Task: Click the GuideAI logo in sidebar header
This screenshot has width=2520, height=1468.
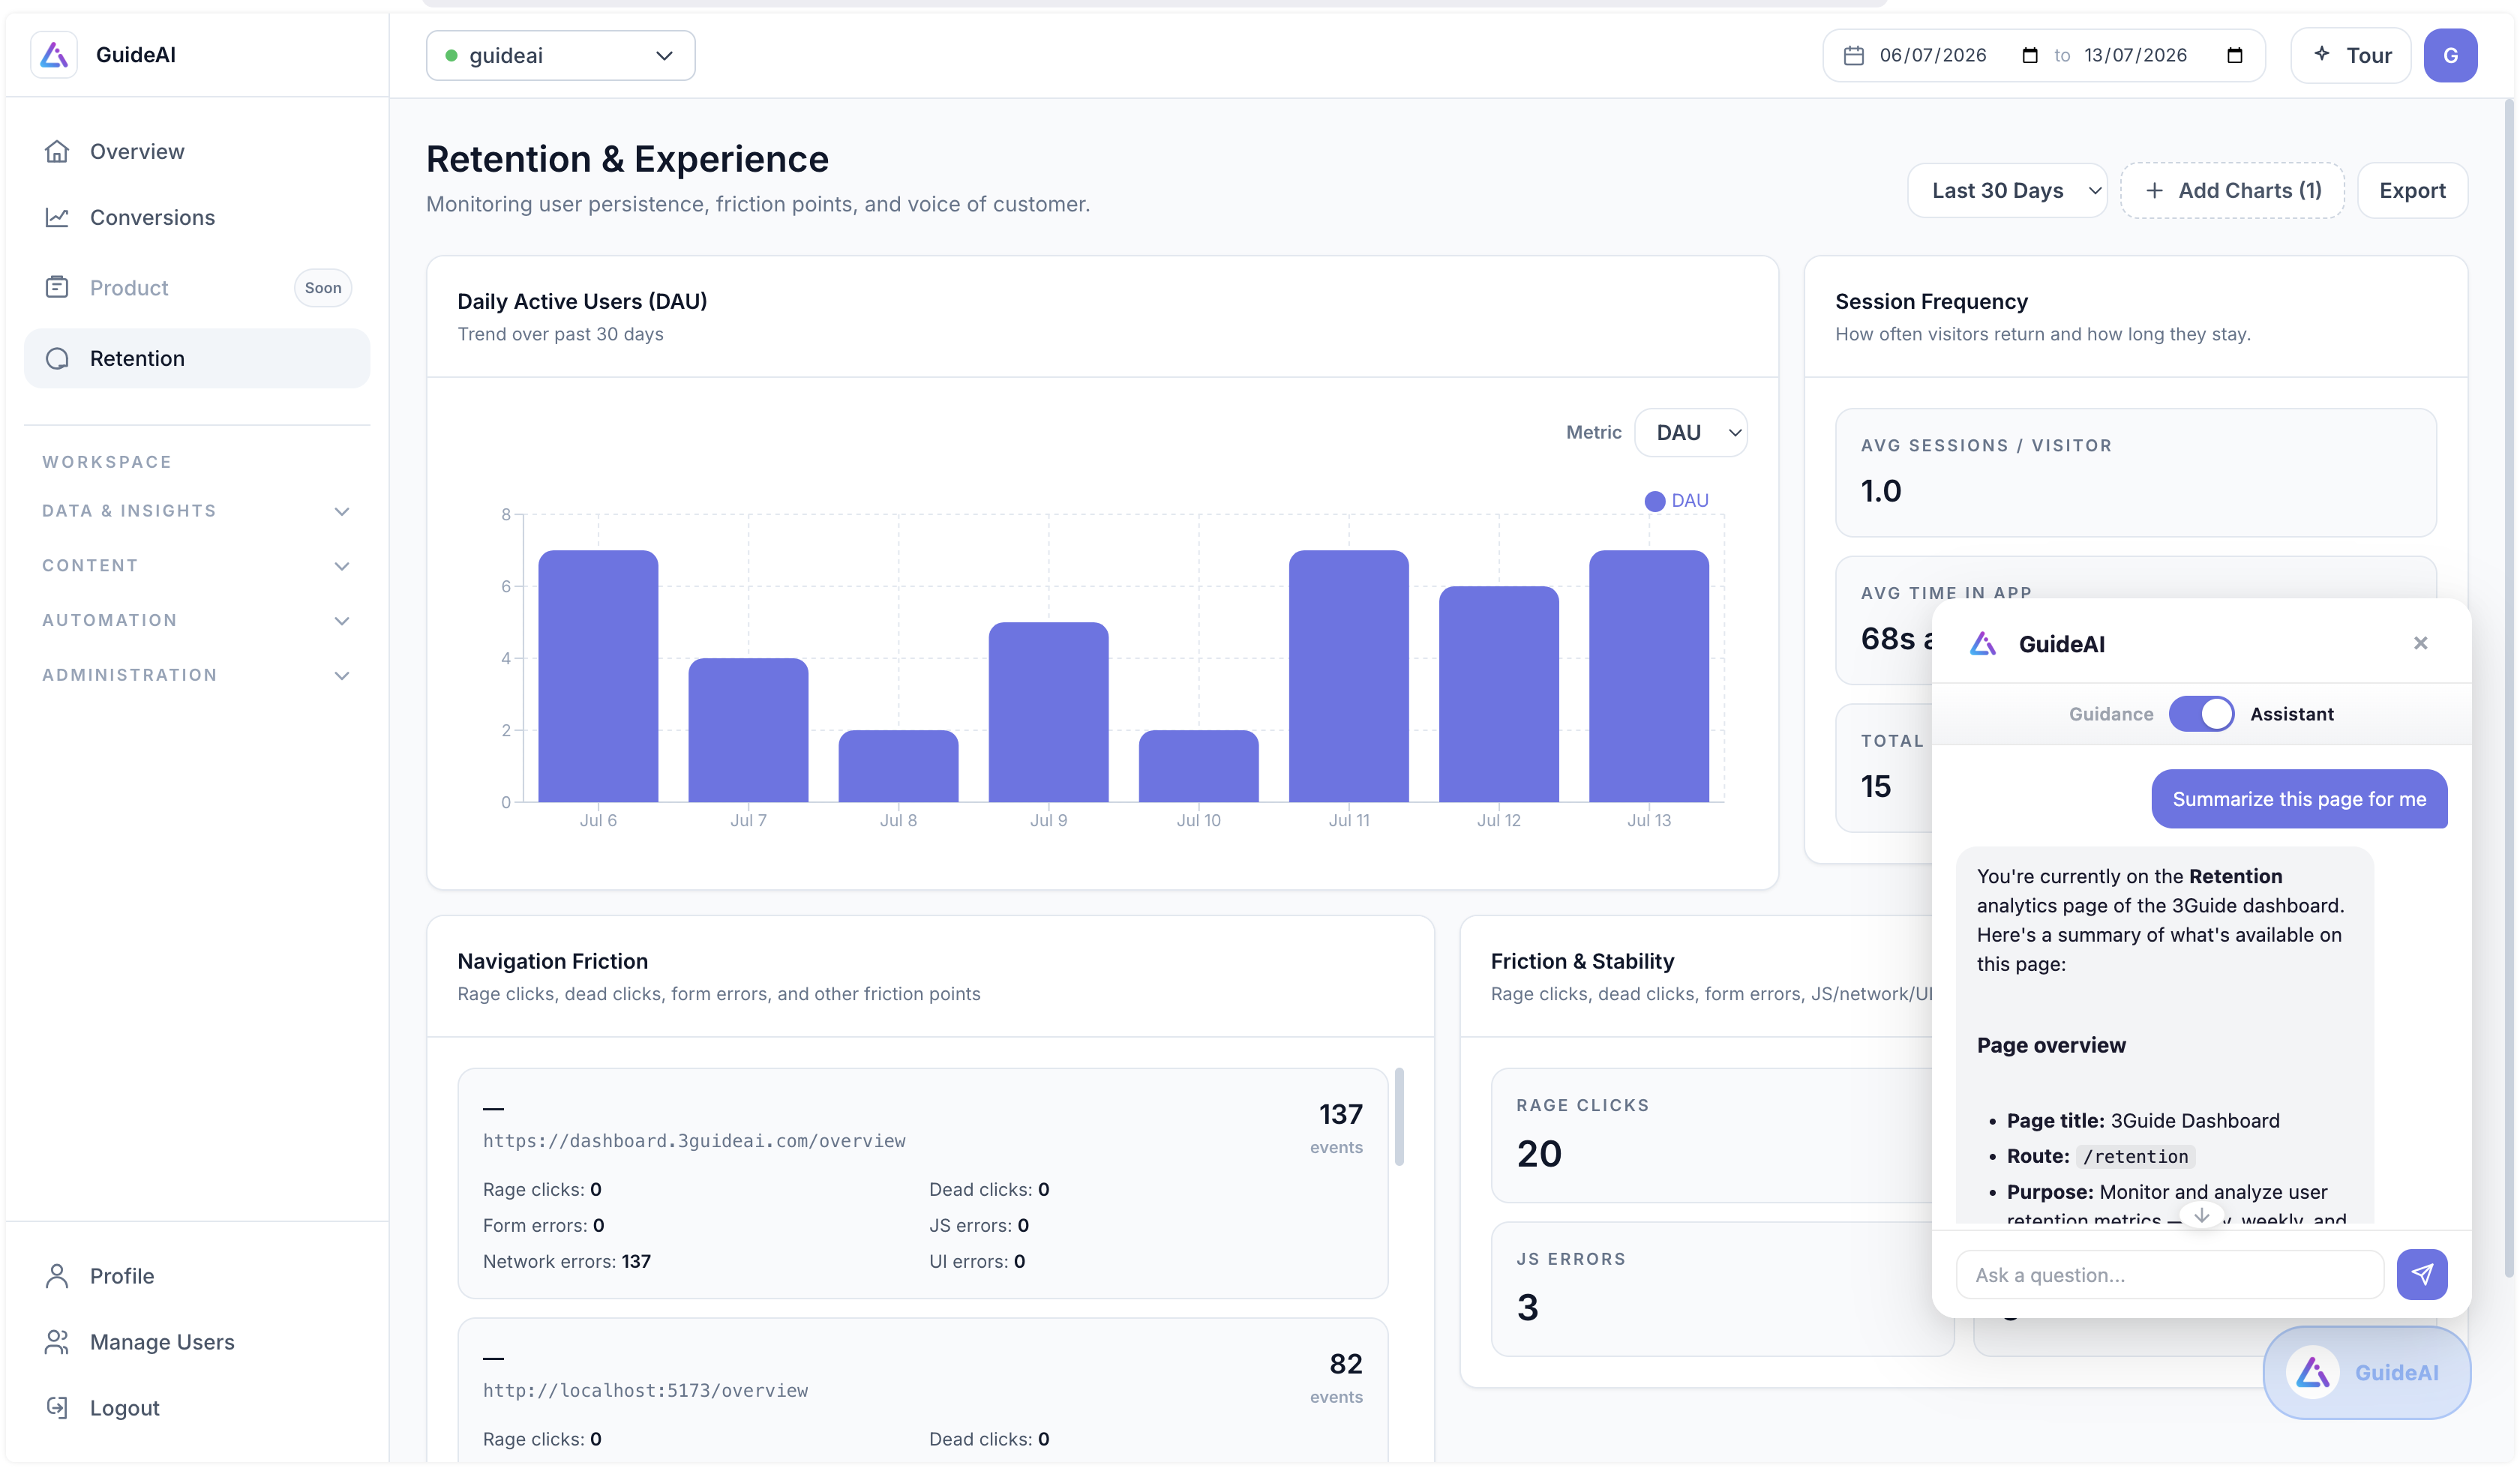Action: tap(54, 55)
